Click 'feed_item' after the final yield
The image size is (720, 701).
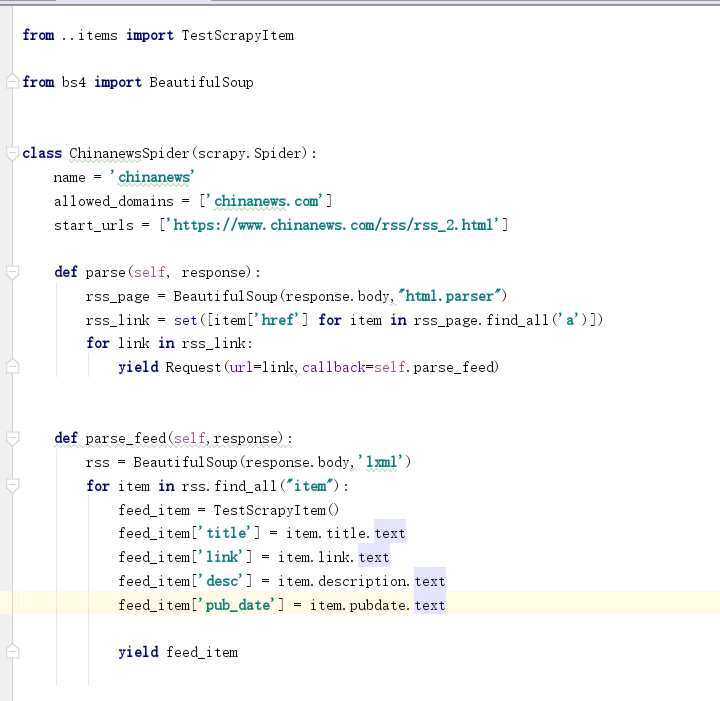pyautogui.click(x=202, y=652)
